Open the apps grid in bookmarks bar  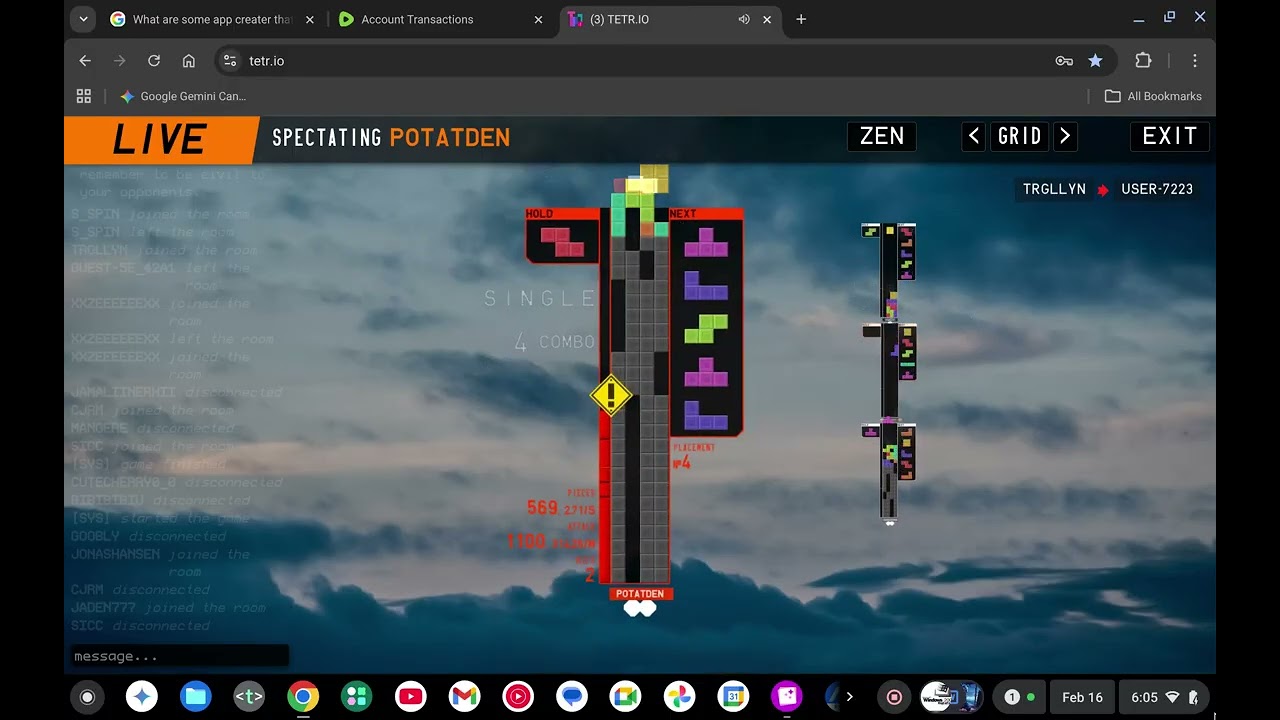(x=84, y=96)
